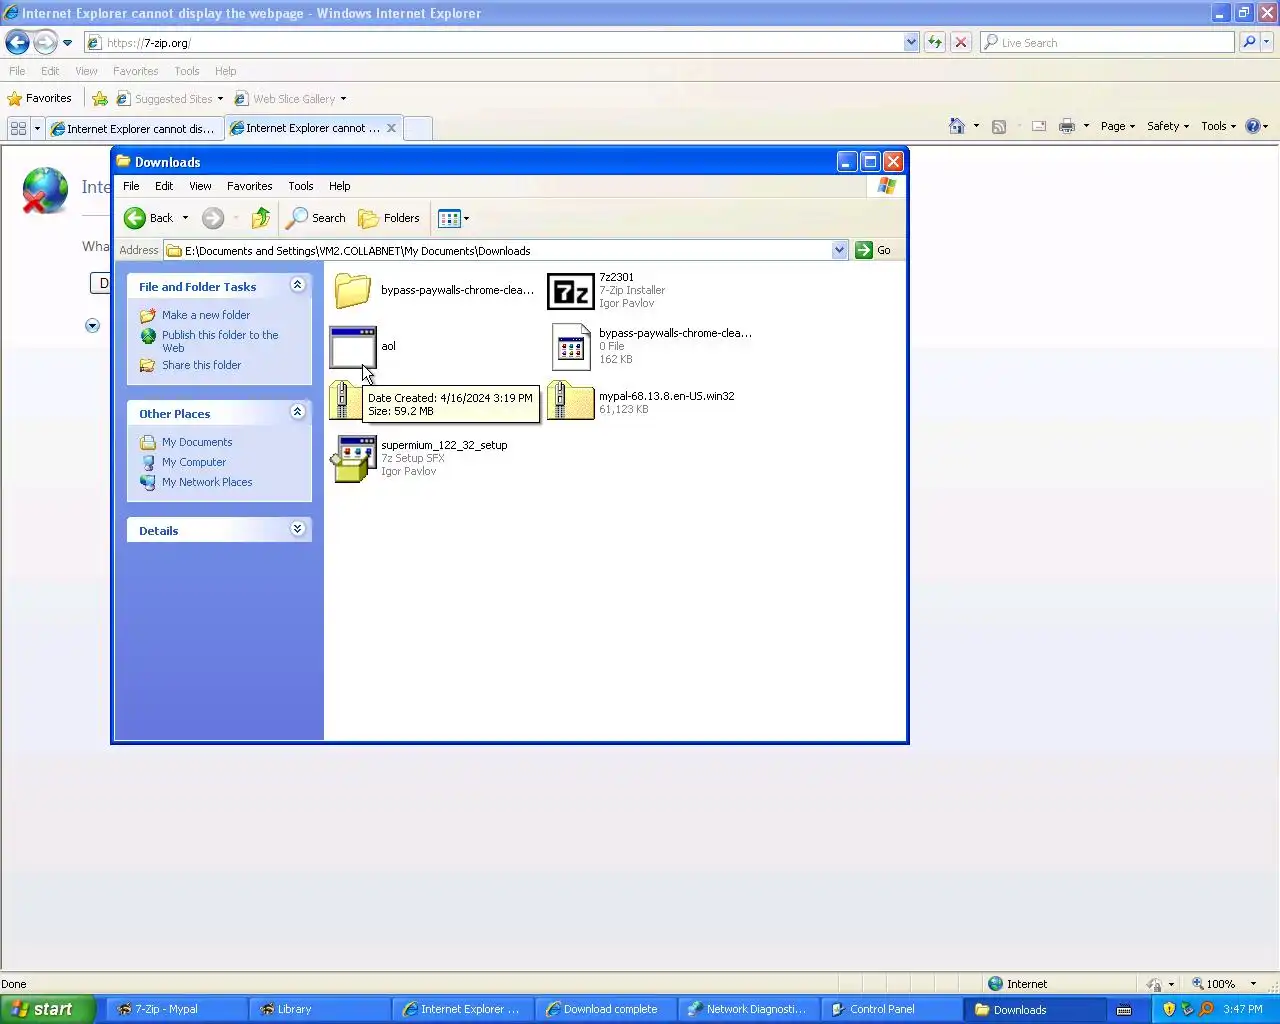Collapse the File and Folder Tasks panel

tap(297, 285)
